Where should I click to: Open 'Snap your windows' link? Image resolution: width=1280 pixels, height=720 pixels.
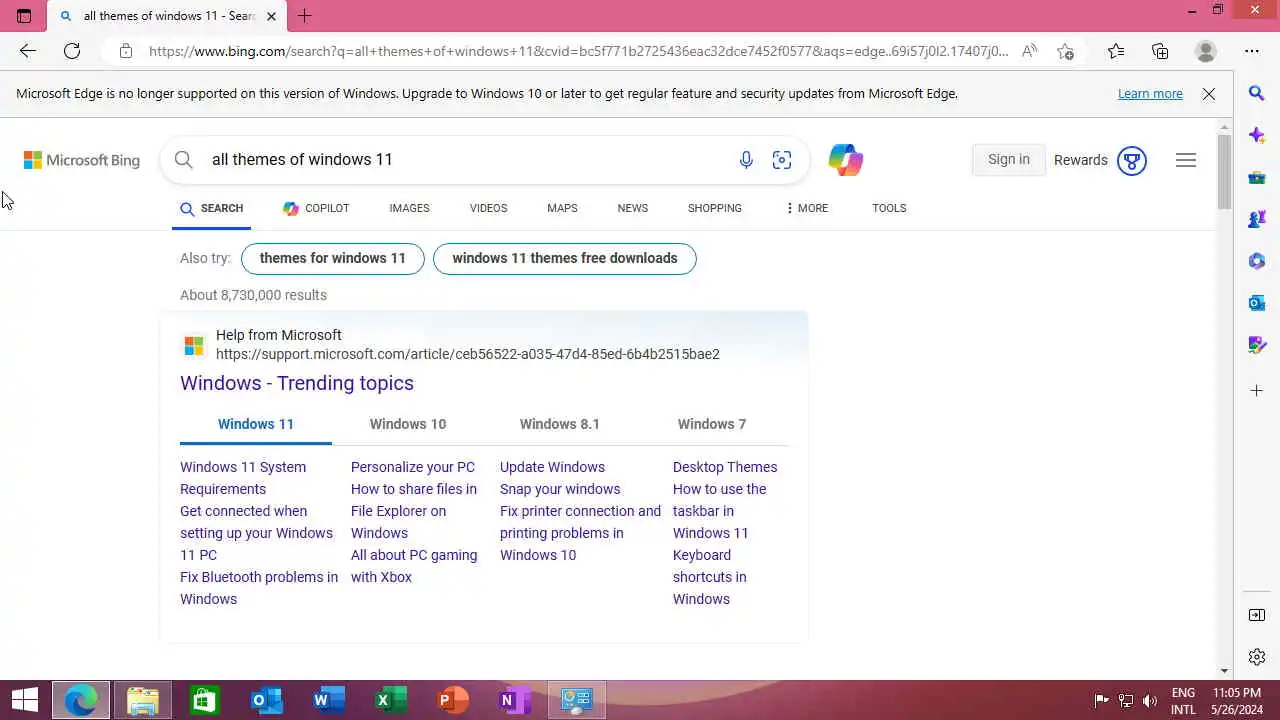pyautogui.click(x=560, y=489)
